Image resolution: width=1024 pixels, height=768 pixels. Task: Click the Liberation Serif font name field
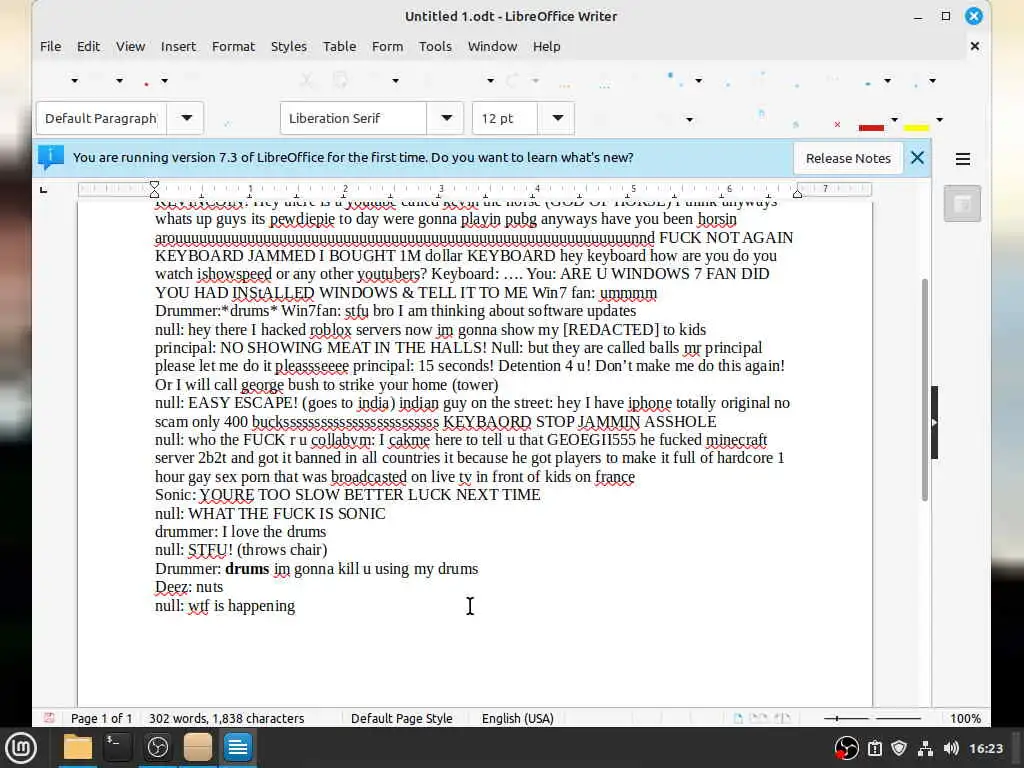coord(353,118)
